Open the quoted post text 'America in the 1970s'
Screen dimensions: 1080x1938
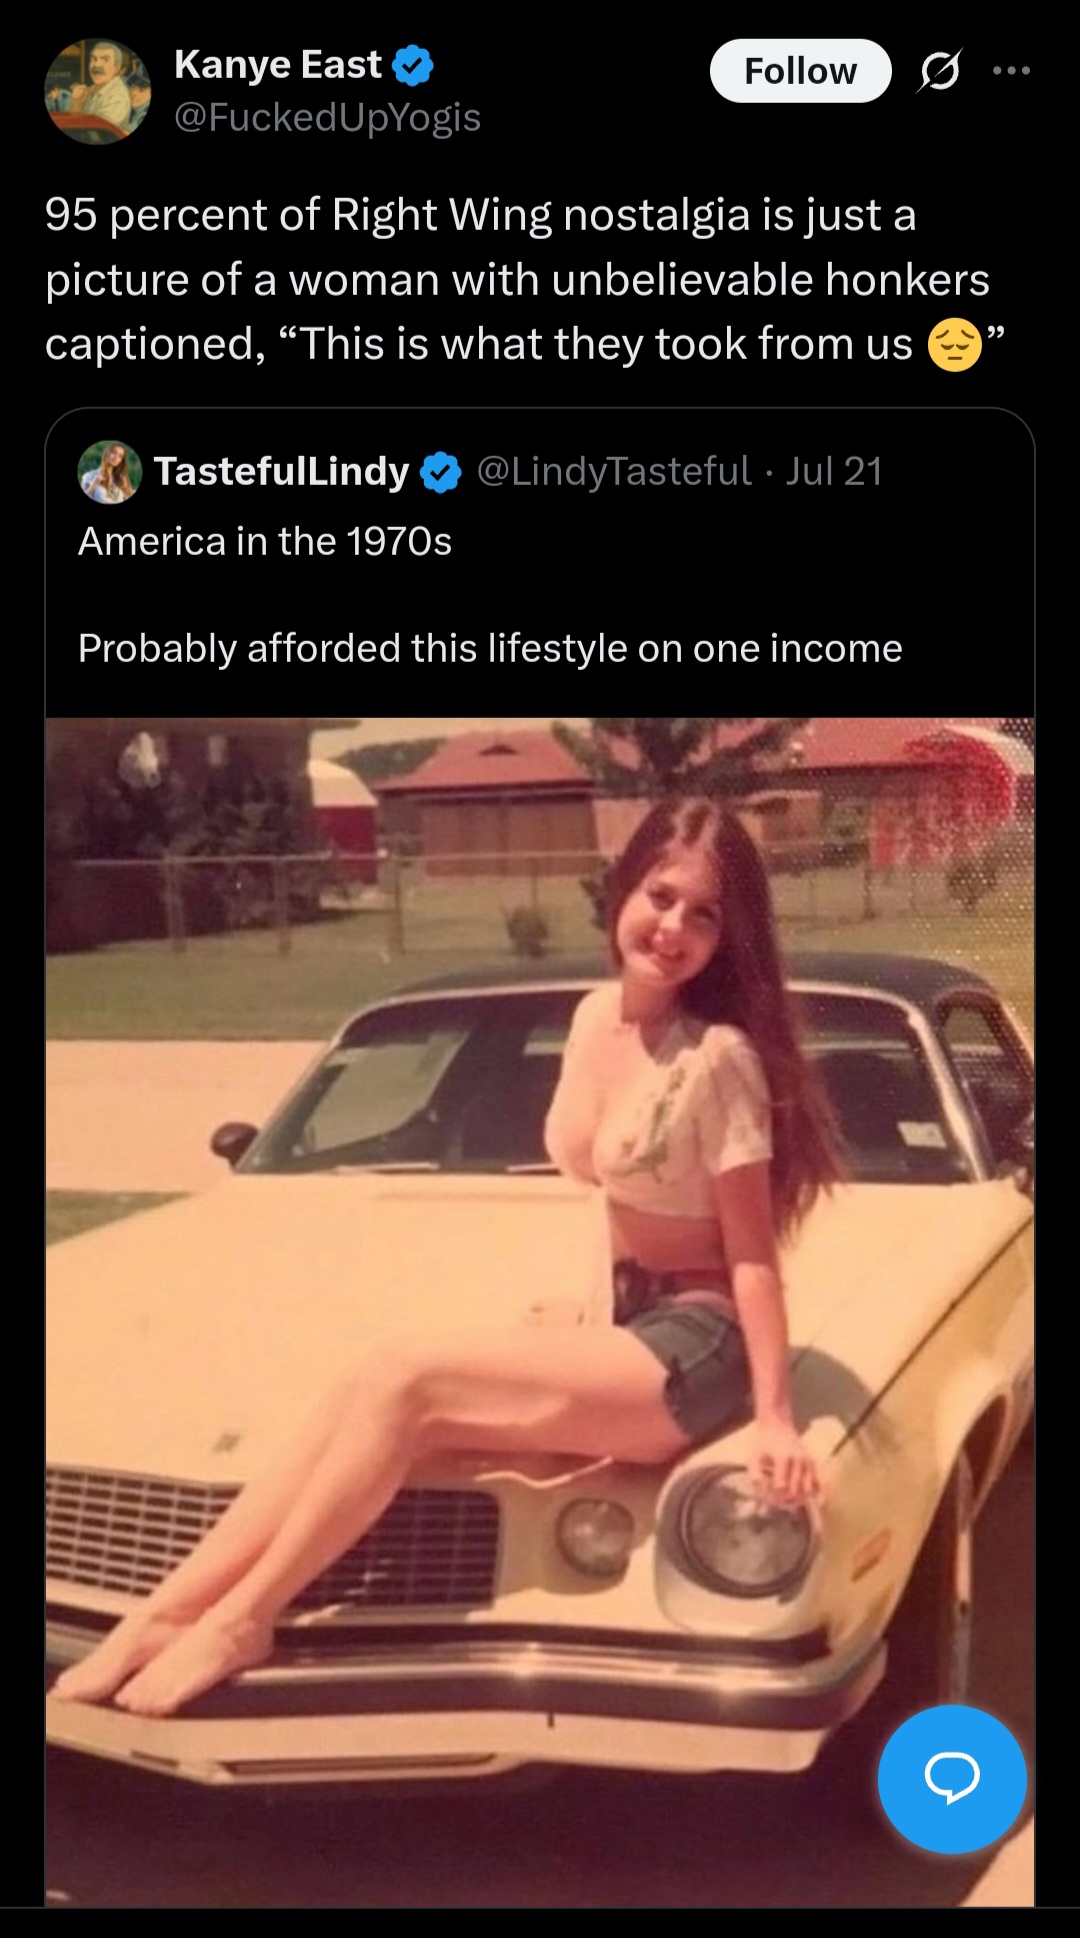265,541
